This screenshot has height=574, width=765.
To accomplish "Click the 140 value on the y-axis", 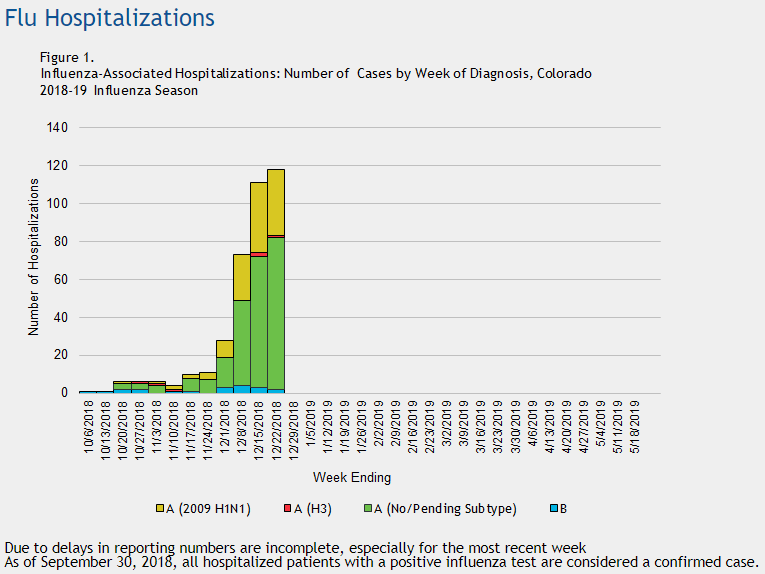I will (58, 128).
